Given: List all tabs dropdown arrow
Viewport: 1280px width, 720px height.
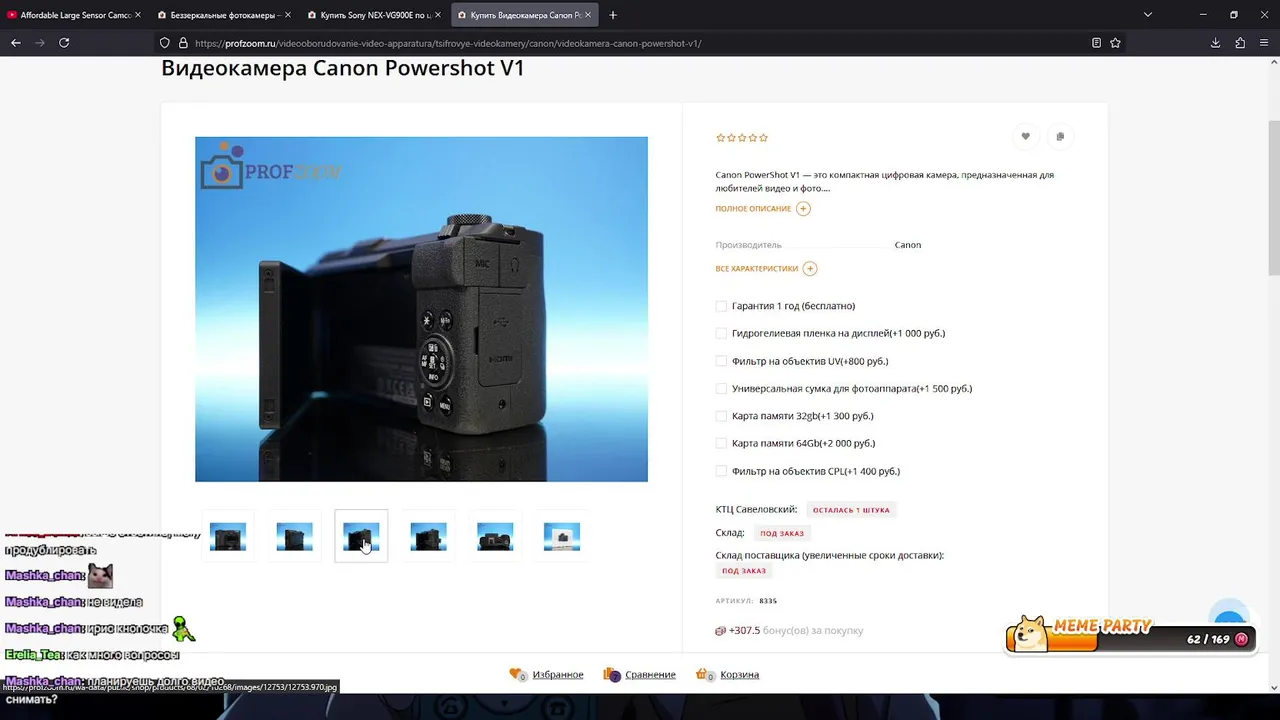Looking at the screenshot, I should click(1148, 15).
